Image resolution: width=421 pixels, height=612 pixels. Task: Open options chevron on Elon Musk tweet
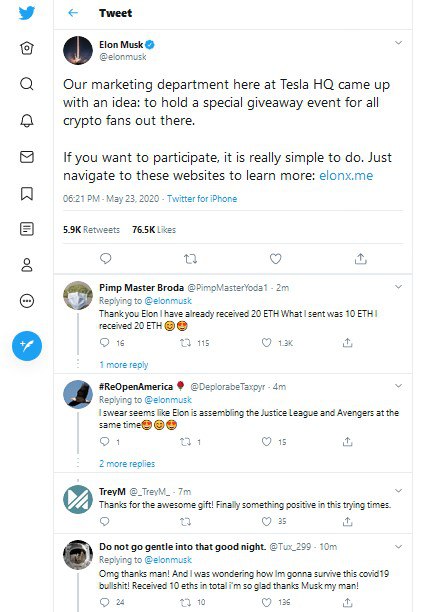398,43
